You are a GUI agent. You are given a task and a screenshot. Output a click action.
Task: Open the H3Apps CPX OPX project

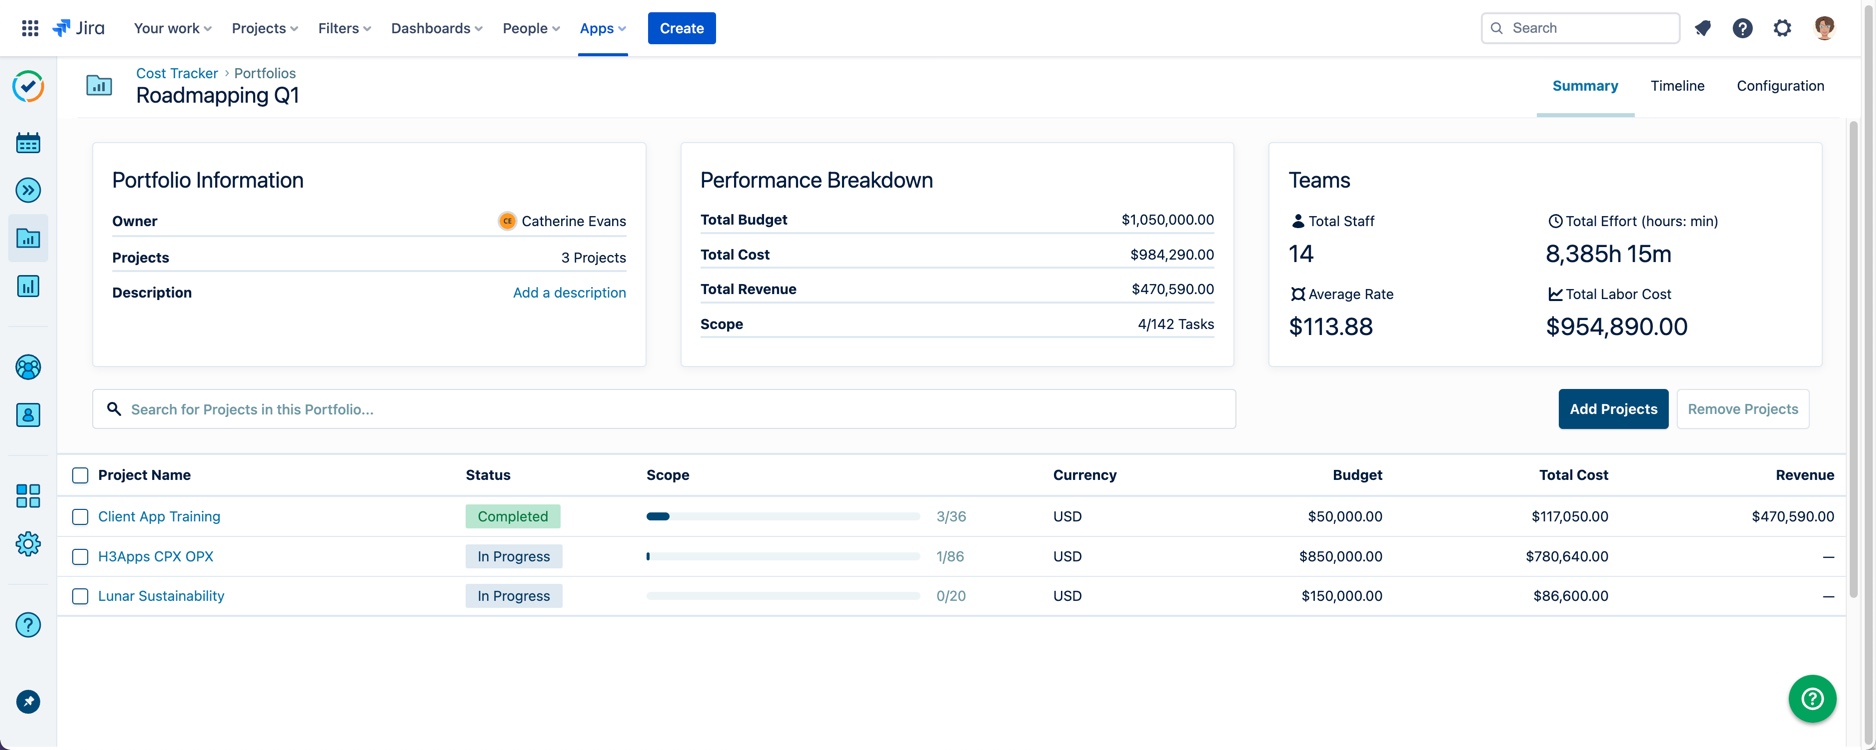click(155, 557)
